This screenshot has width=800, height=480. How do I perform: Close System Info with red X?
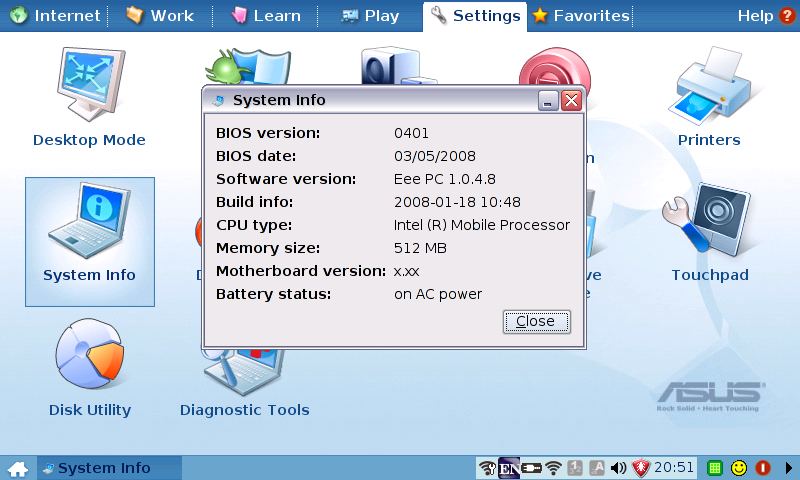click(571, 100)
